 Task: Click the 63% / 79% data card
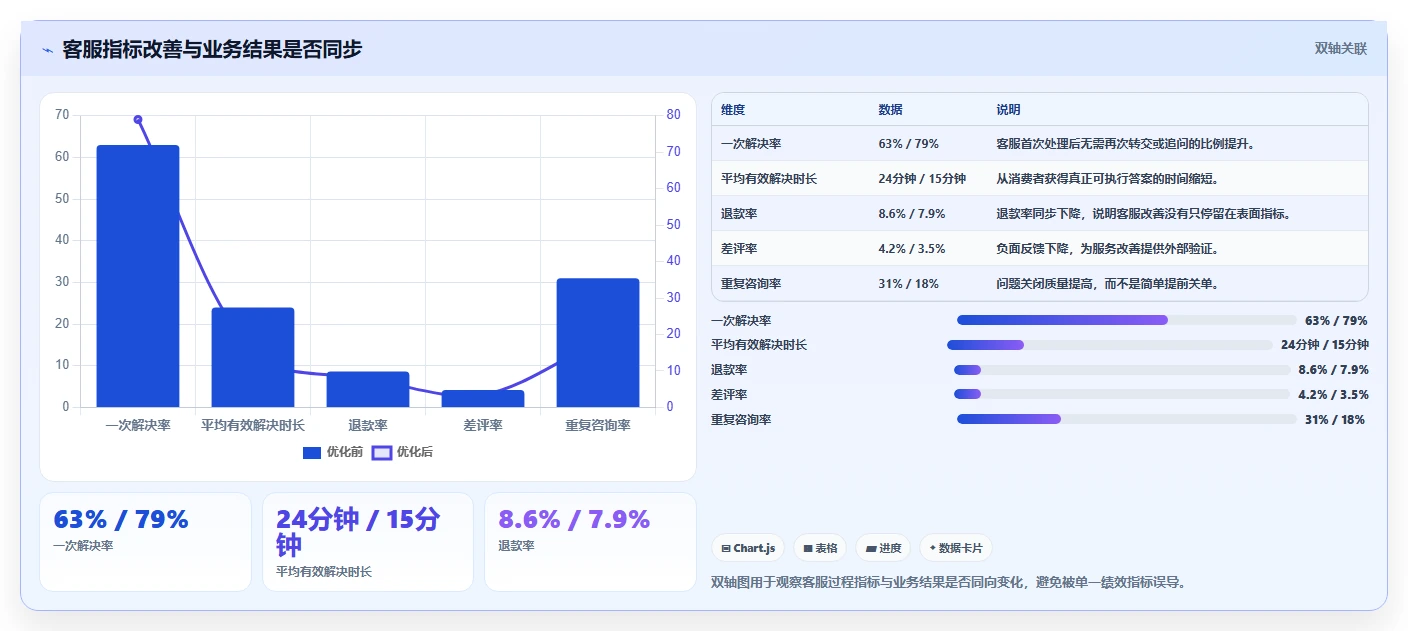pyautogui.click(x=145, y=542)
